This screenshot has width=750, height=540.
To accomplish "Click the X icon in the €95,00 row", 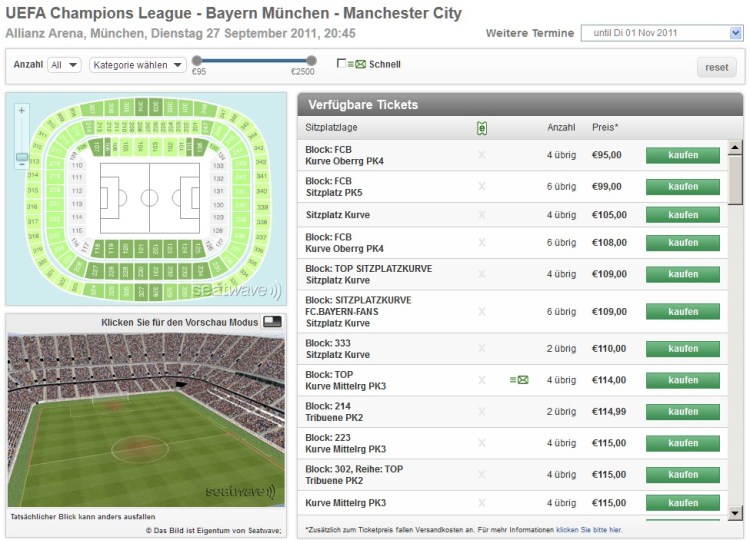I will point(482,155).
